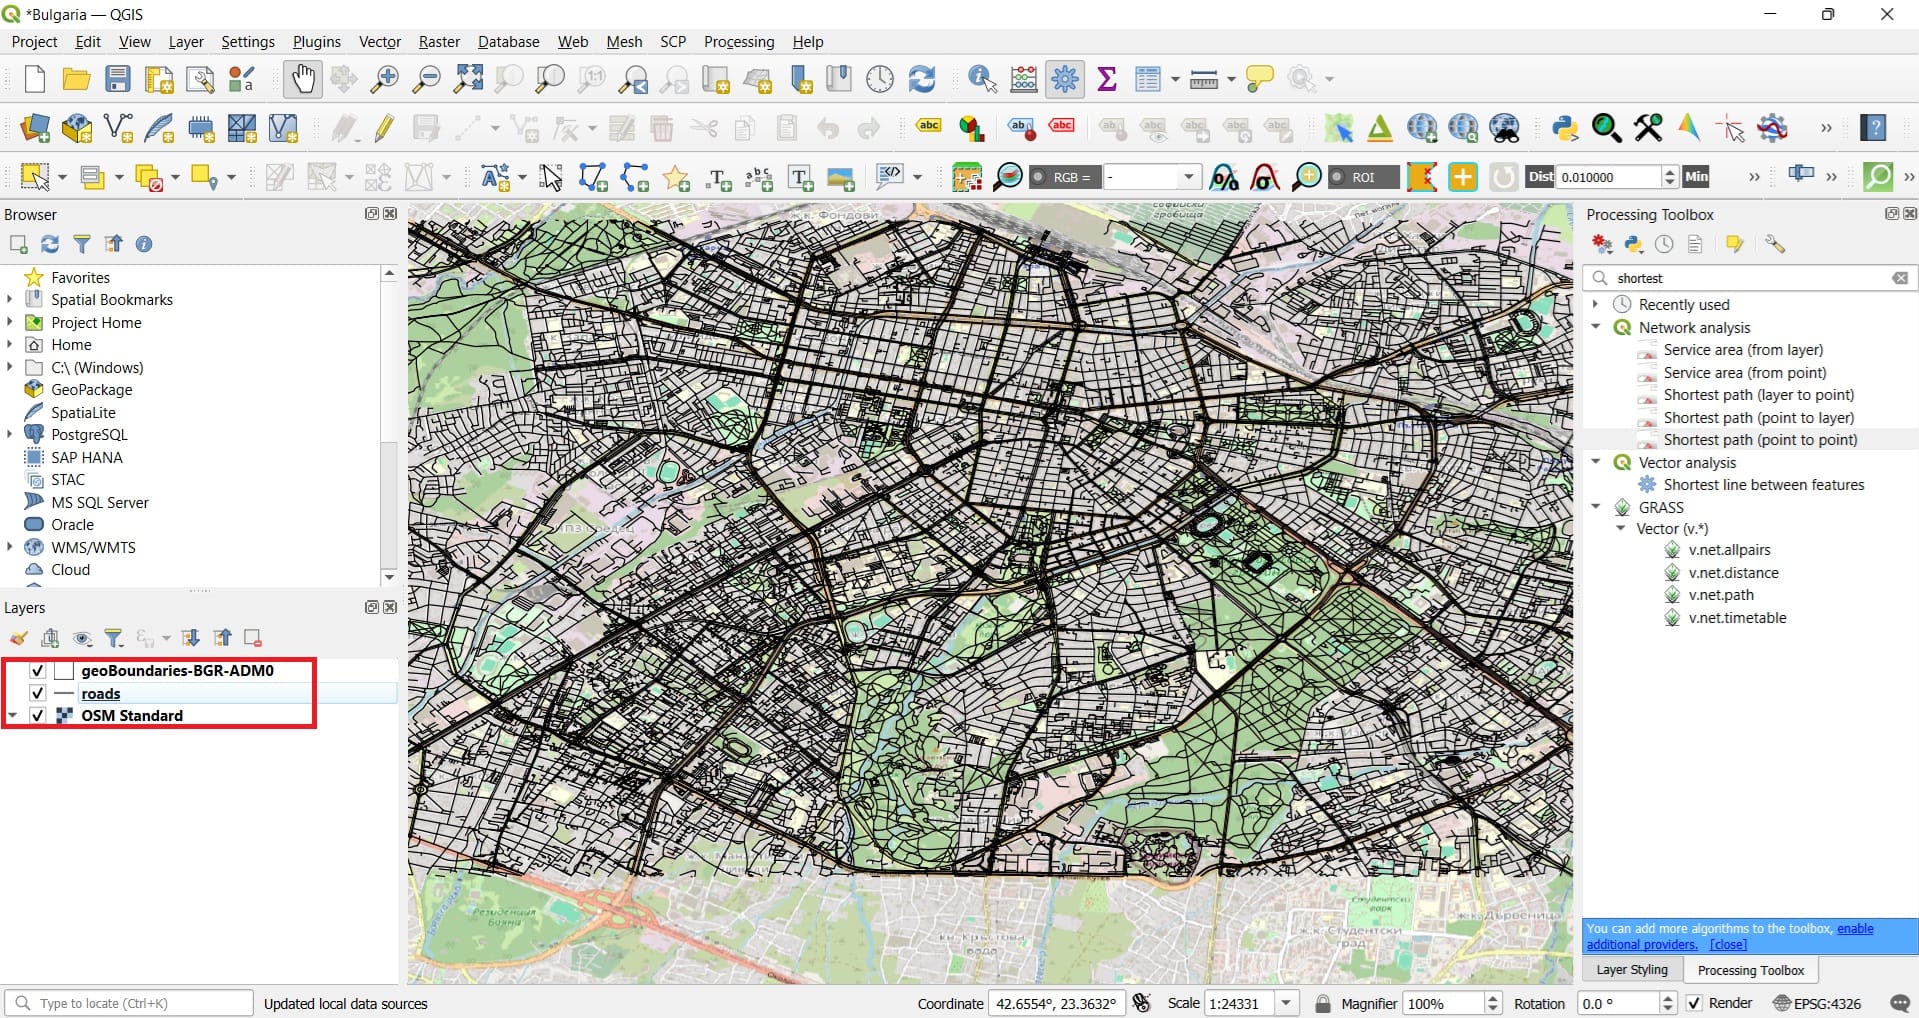
Task: Click the Zoom Full extent icon
Action: click(468, 79)
